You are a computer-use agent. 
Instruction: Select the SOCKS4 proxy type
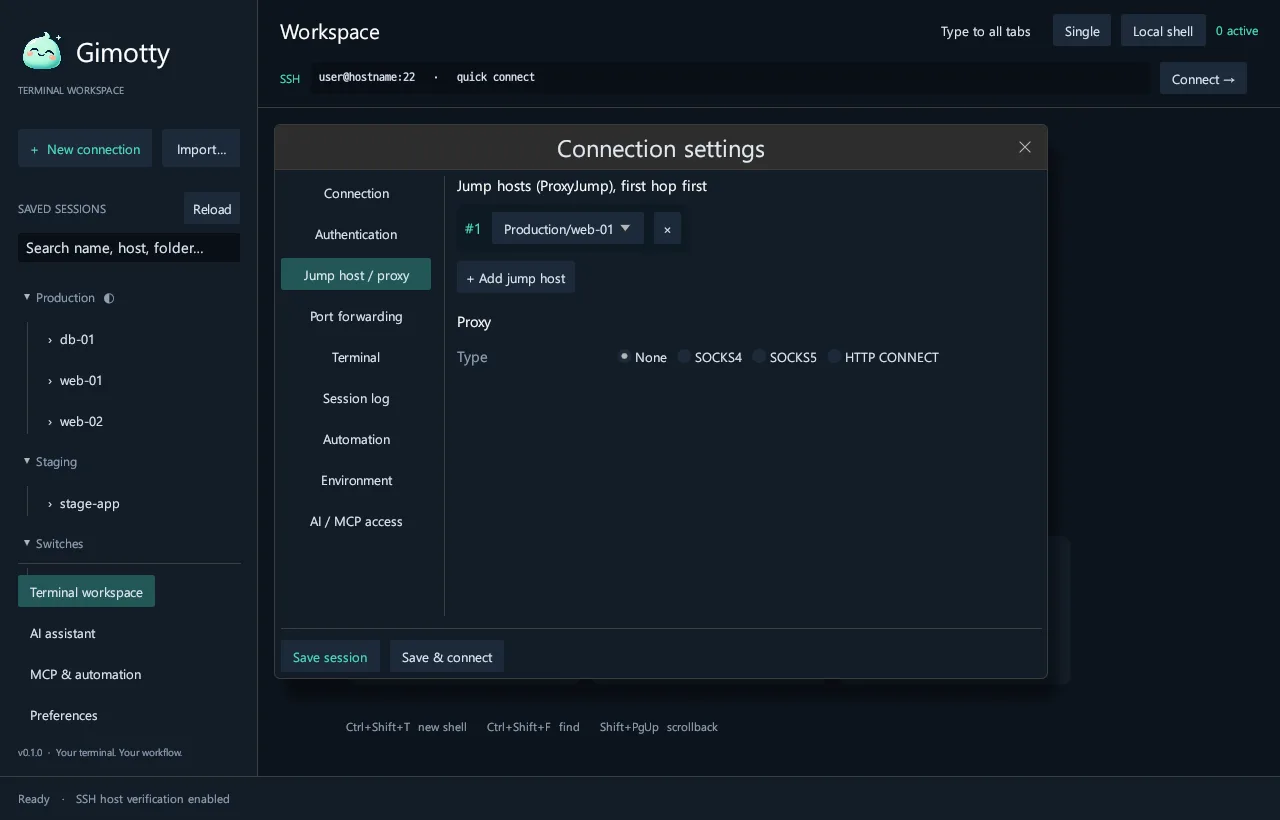(x=710, y=357)
